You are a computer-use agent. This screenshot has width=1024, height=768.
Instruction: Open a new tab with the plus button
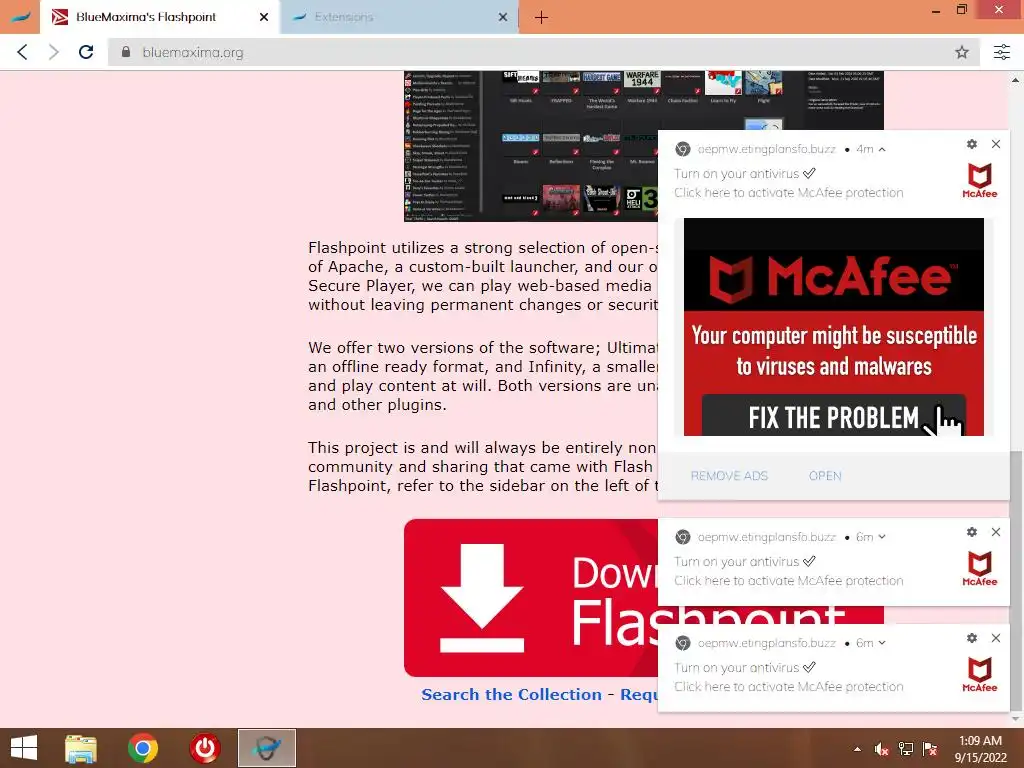pyautogui.click(x=541, y=18)
